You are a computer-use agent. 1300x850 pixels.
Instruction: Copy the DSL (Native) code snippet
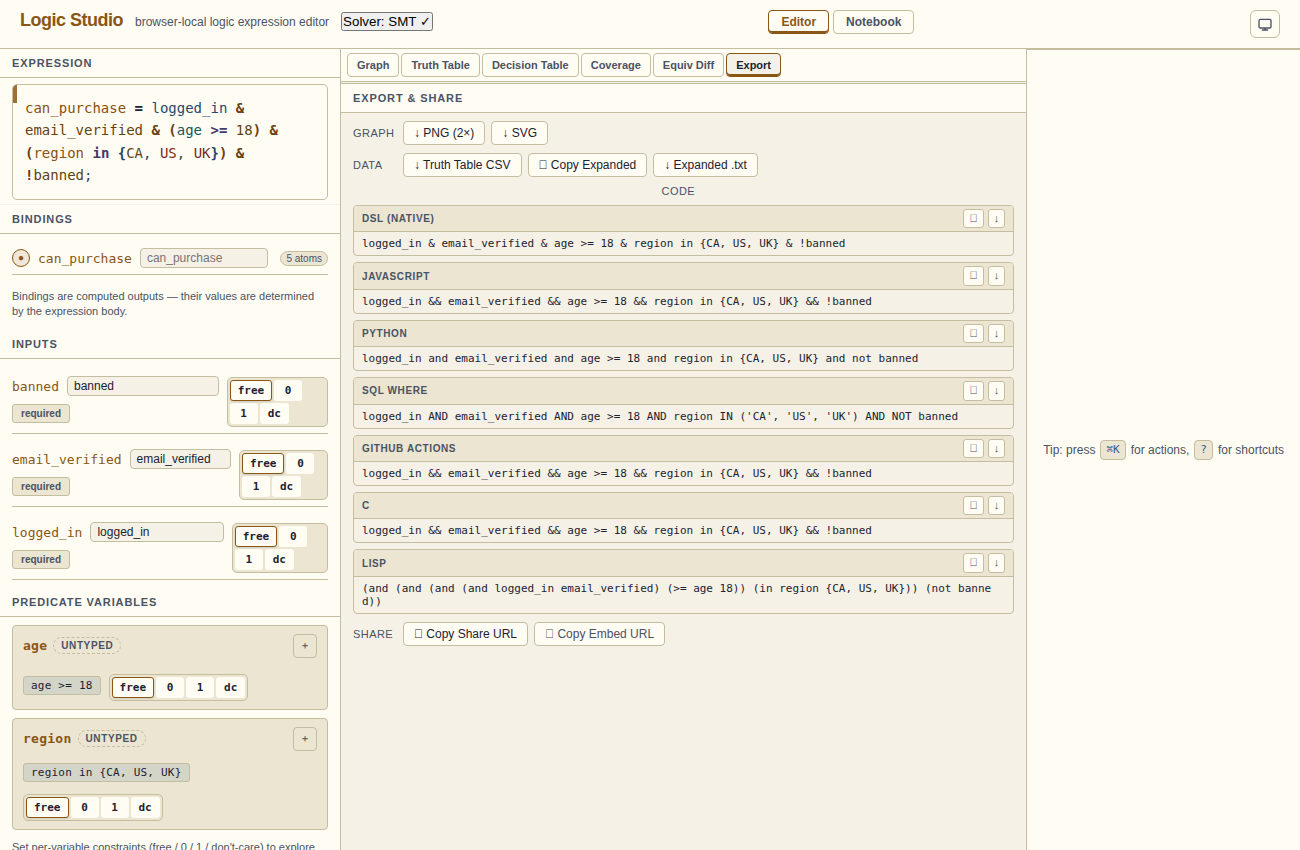click(x=973, y=218)
